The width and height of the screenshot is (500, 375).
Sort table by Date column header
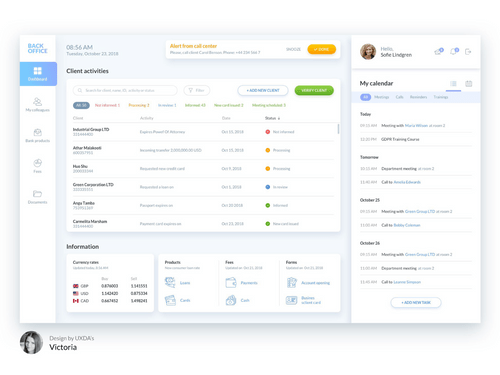226,118
